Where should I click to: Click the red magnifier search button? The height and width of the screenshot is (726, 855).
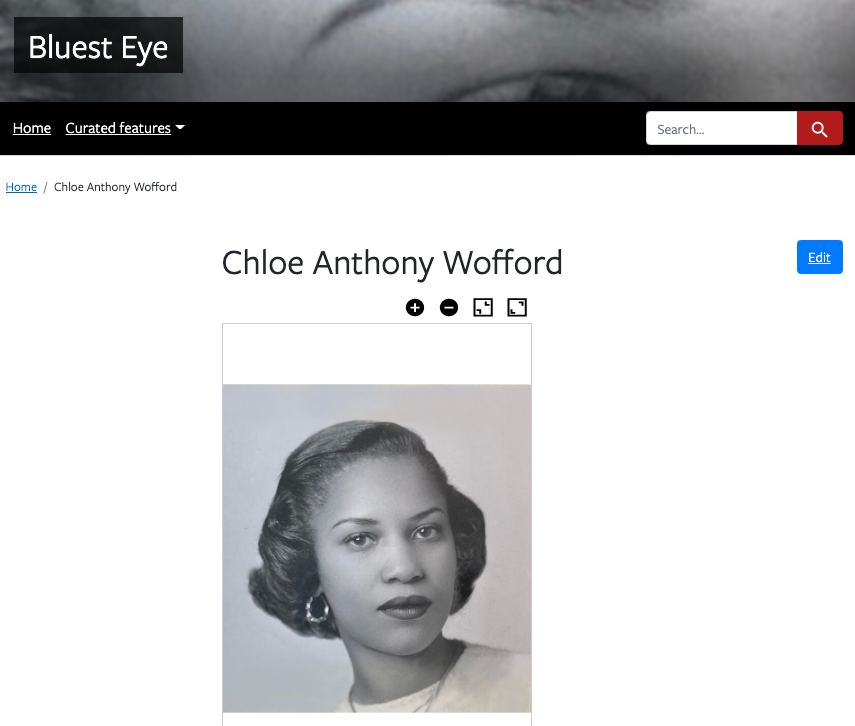[820, 129]
